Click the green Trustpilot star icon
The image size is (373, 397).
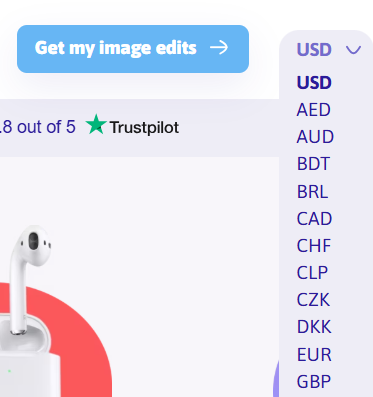tap(96, 124)
